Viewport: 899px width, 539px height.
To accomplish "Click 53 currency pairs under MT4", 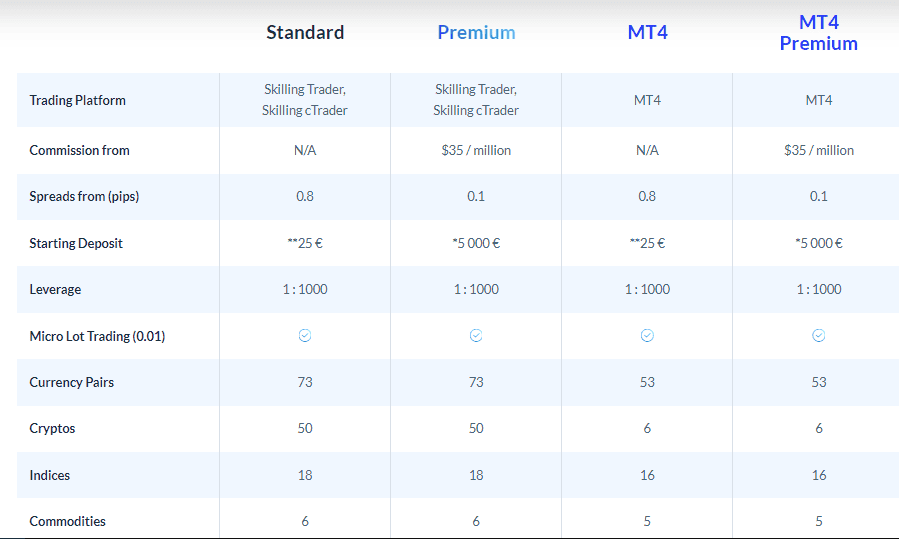I will tap(647, 382).
